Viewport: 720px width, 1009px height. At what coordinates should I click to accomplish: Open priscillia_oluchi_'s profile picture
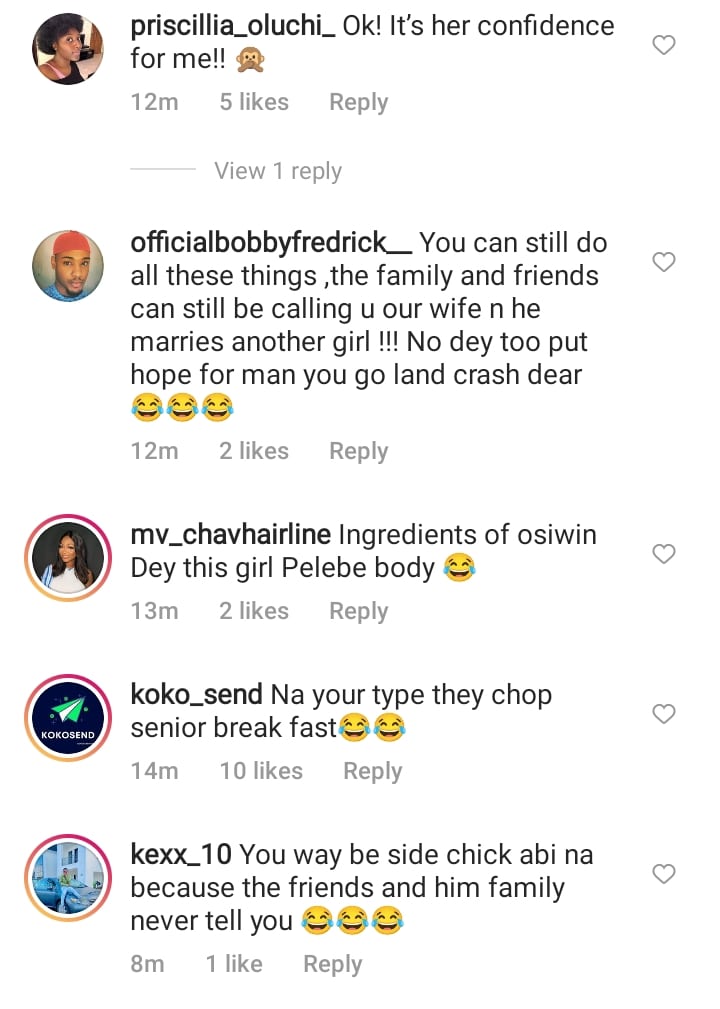[x=70, y=52]
